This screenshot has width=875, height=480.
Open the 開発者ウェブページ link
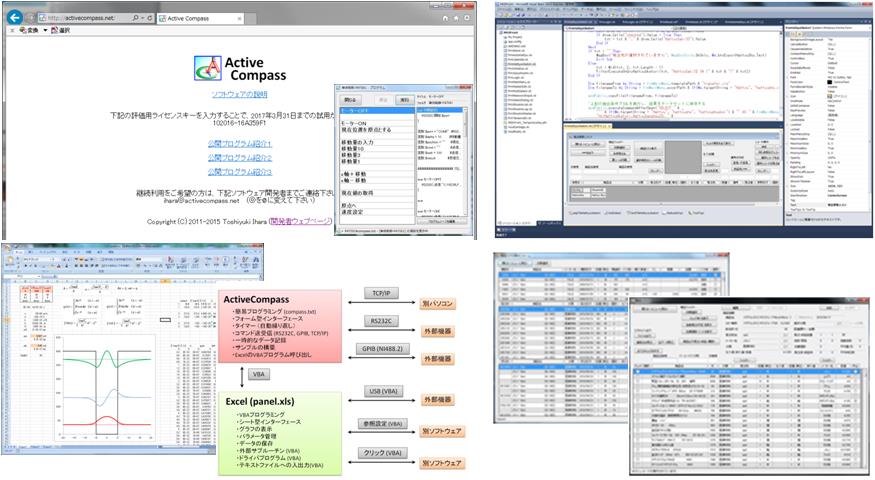click(298, 221)
